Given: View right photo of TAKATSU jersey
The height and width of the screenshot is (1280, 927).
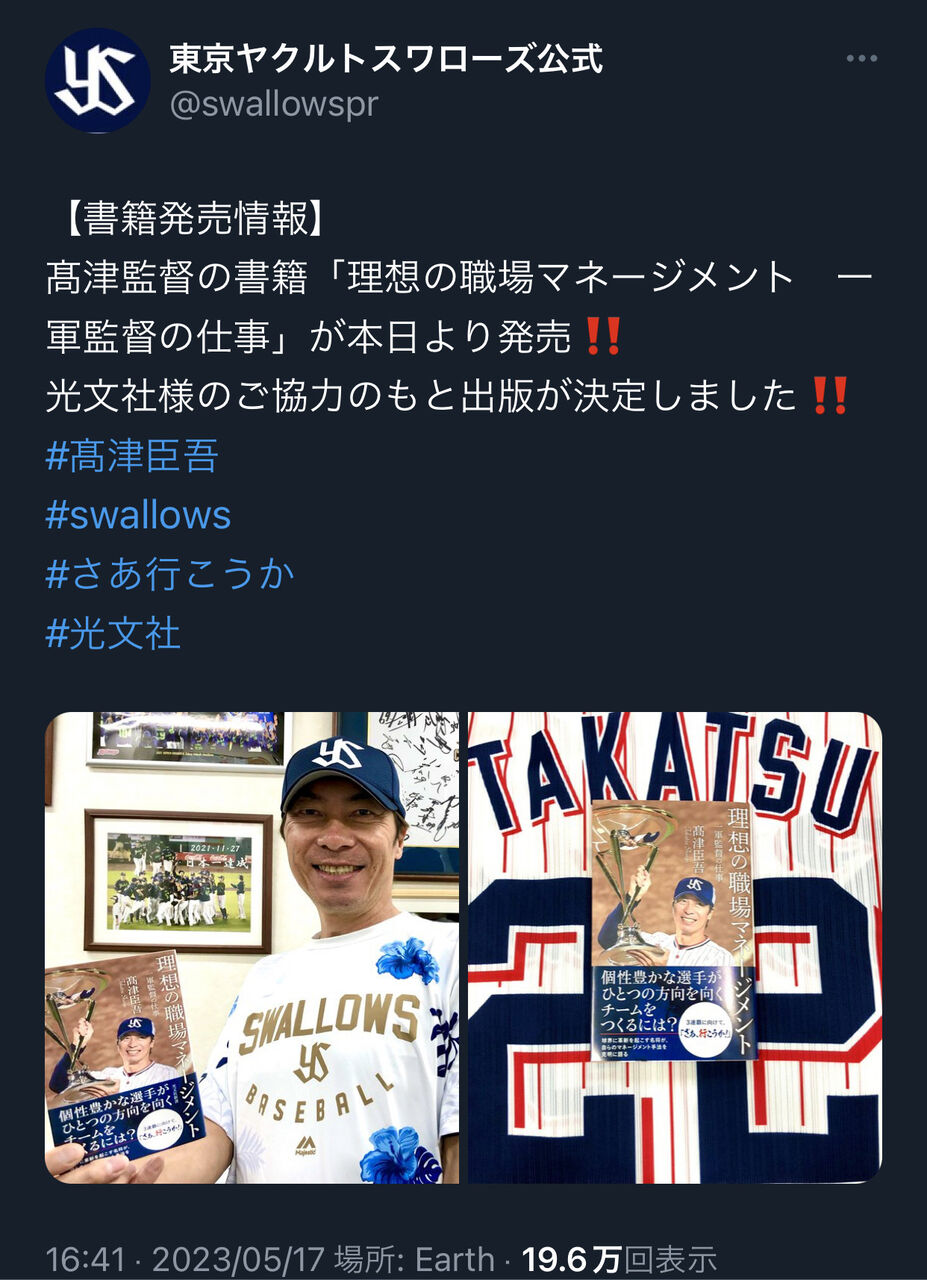Looking at the screenshot, I should 675,947.
